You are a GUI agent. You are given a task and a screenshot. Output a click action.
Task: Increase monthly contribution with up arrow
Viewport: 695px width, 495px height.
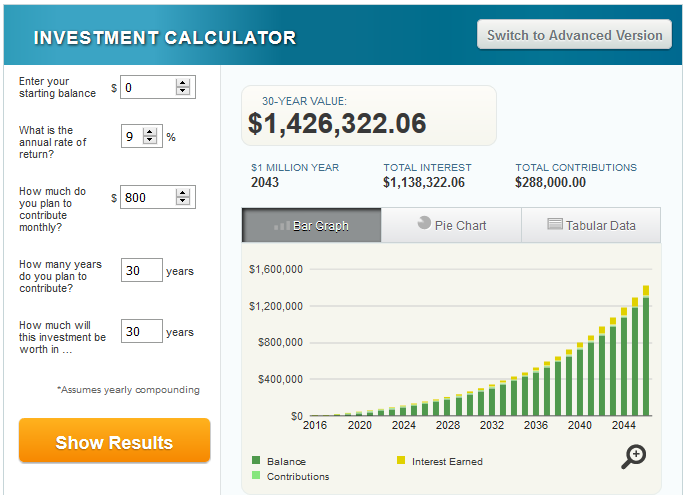[x=182, y=193]
